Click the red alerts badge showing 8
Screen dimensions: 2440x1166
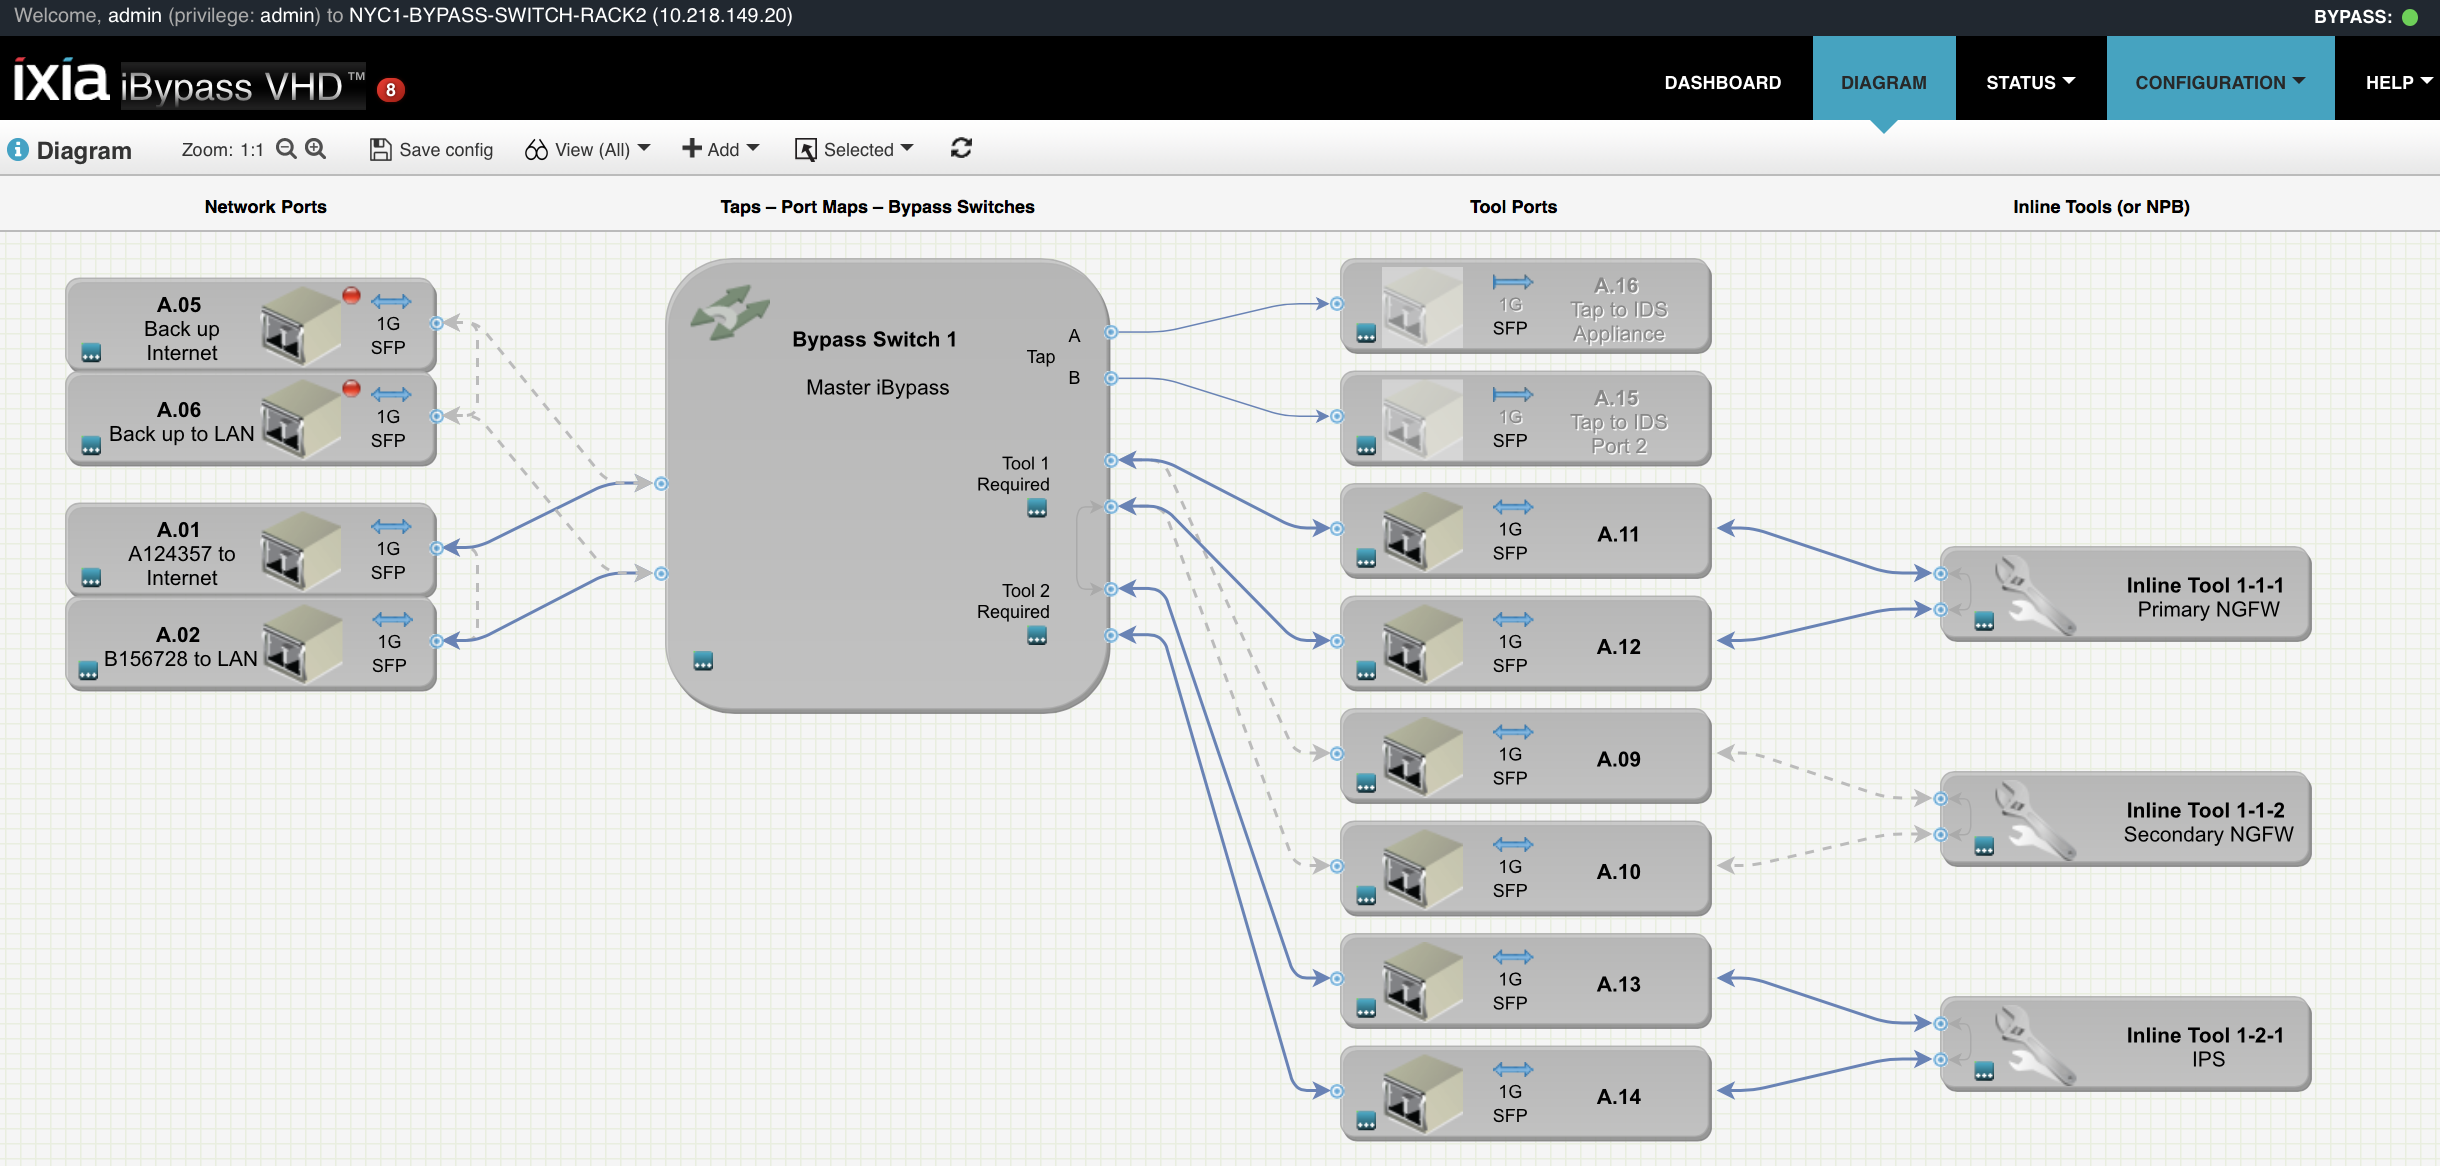click(391, 90)
